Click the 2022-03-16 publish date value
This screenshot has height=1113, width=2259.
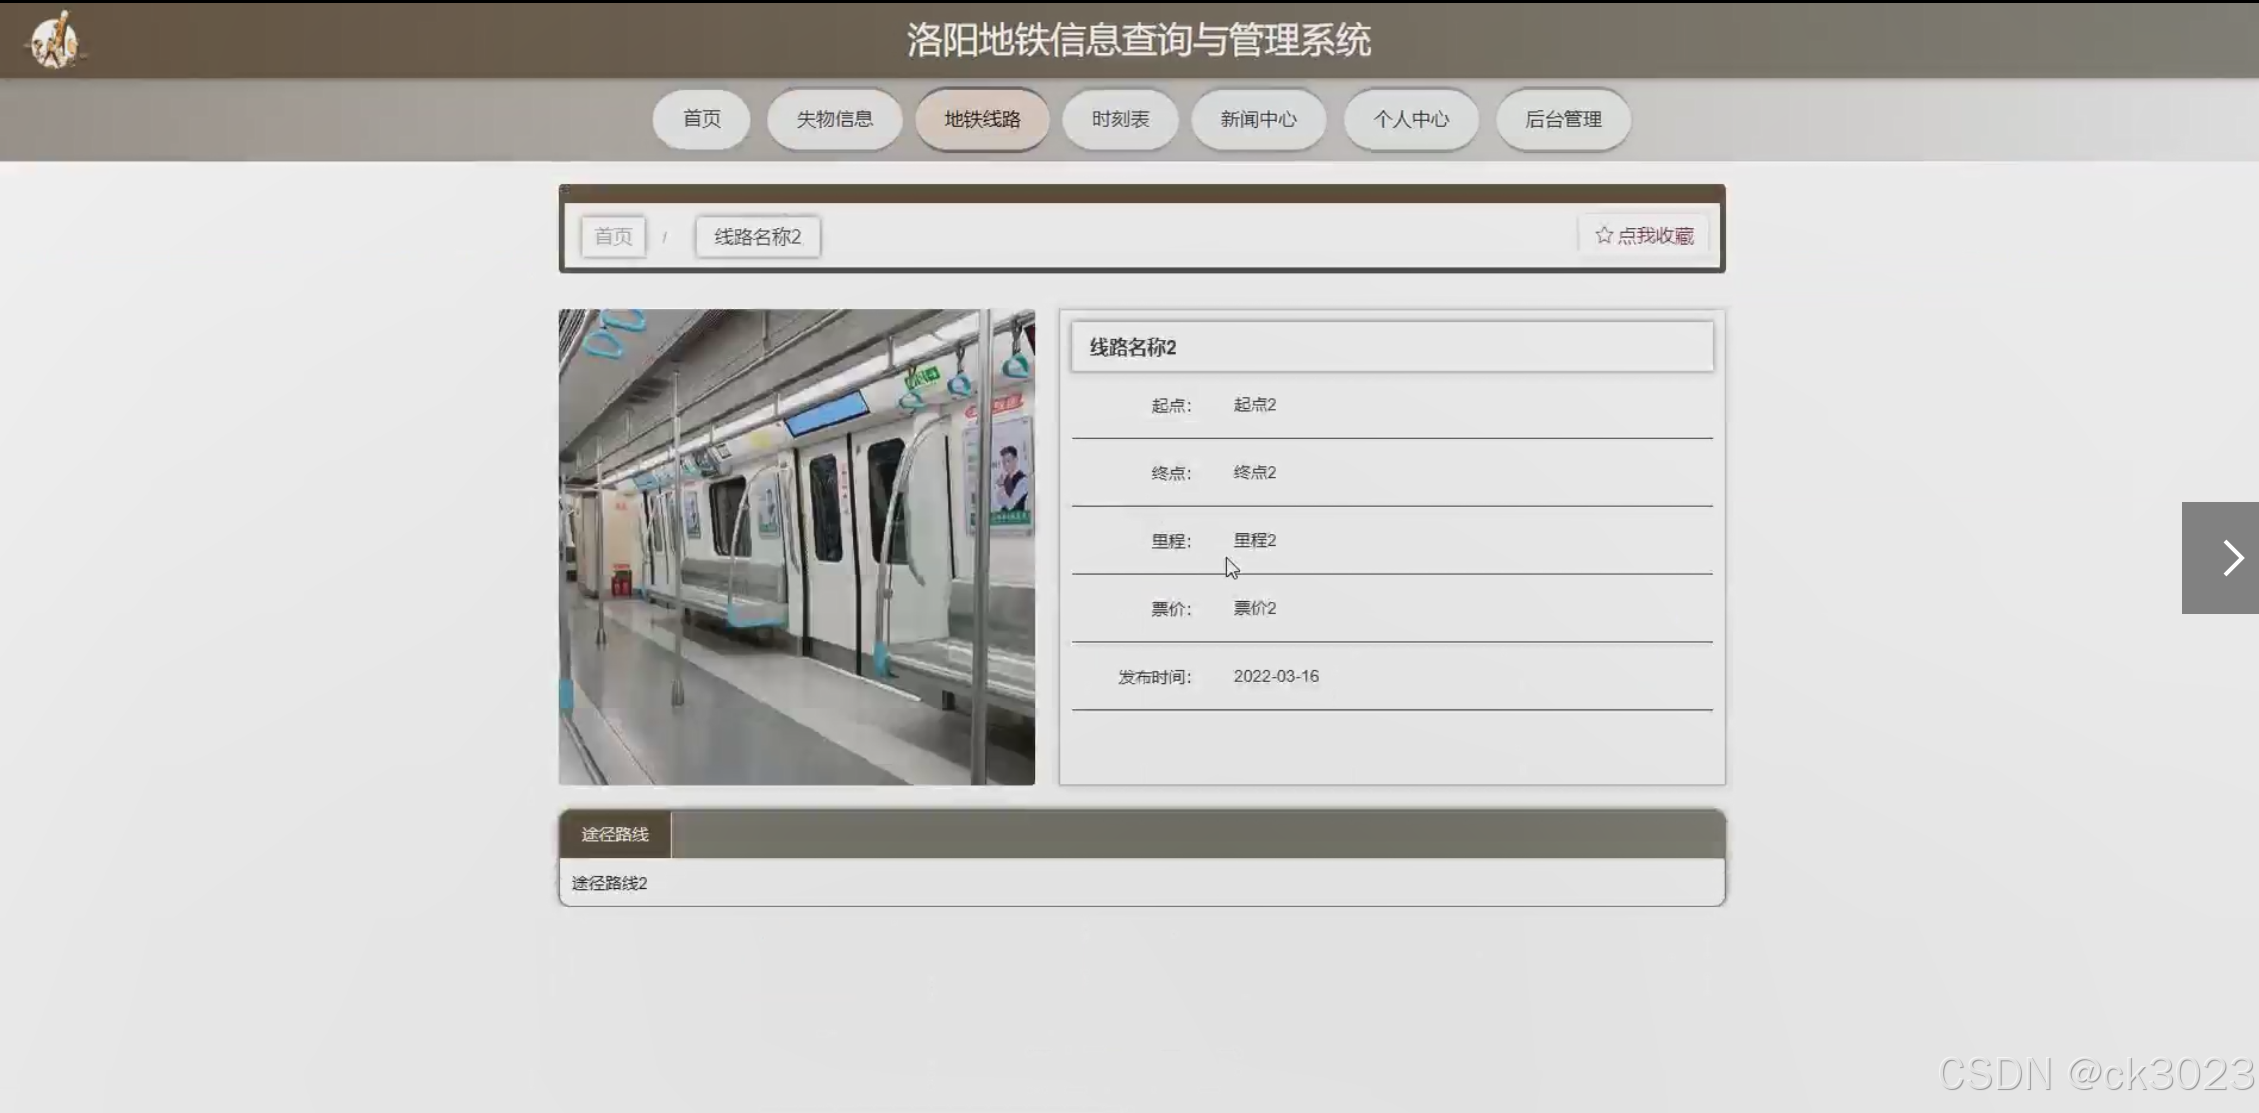pyautogui.click(x=1275, y=676)
